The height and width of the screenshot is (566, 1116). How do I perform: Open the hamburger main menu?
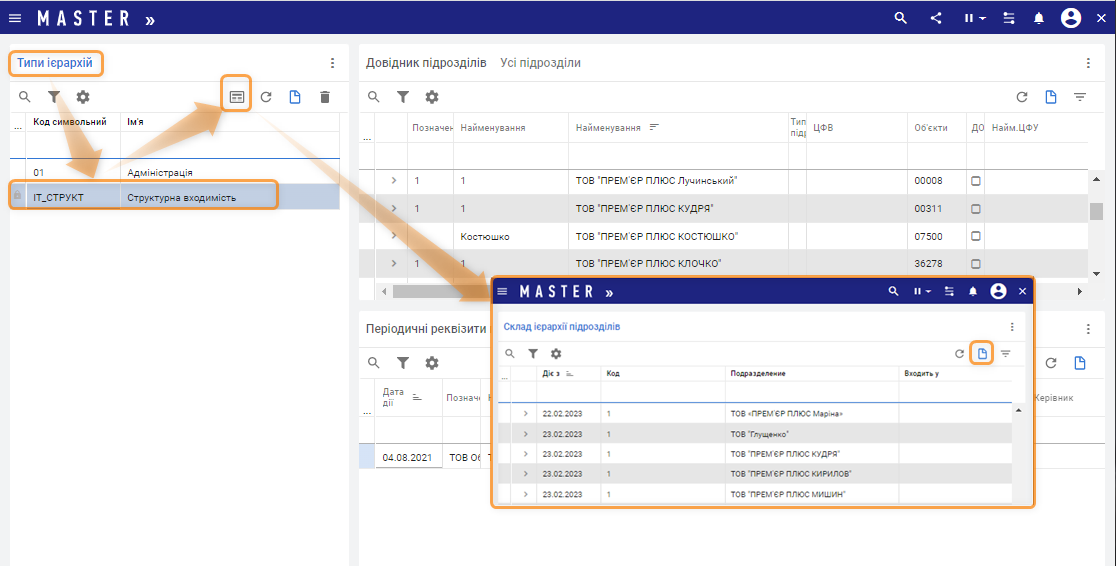15,18
